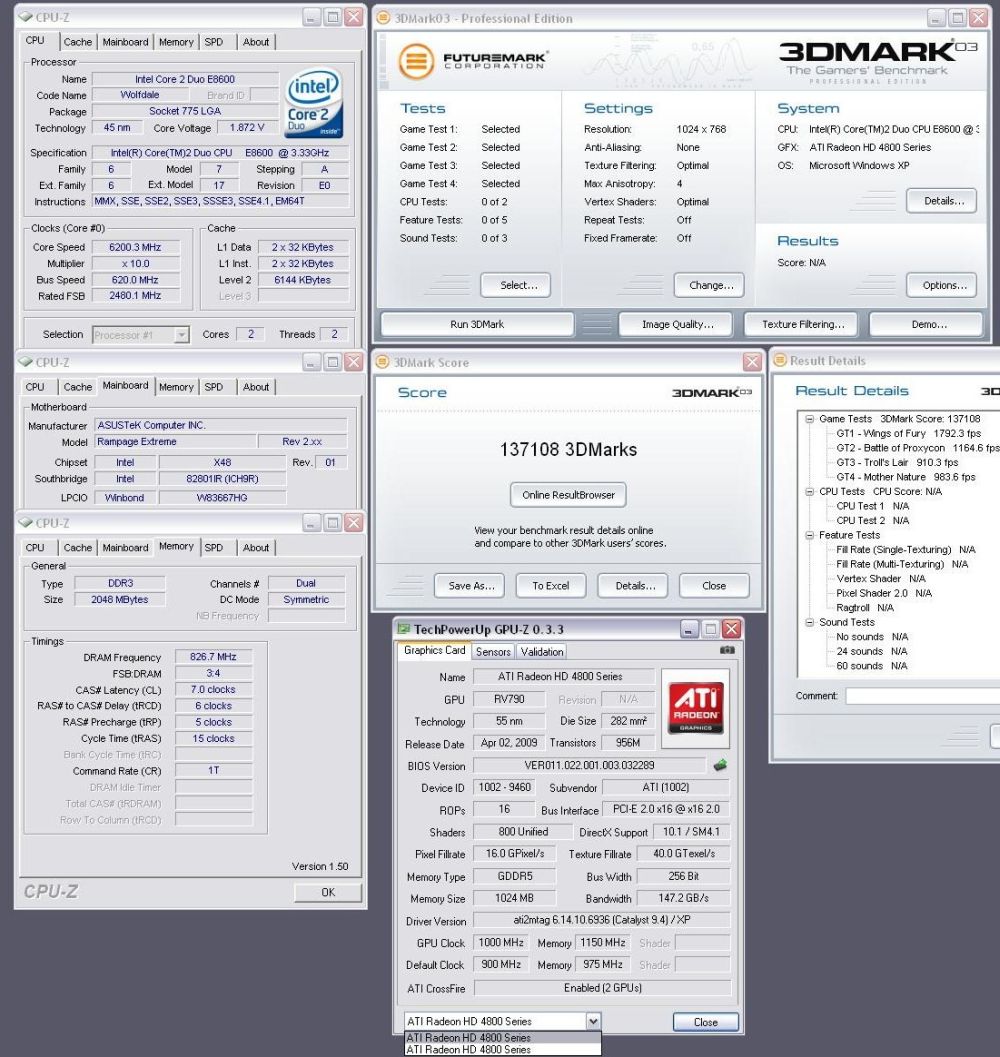Open the Processor #1 selection dropdown

[x=181, y=334]
